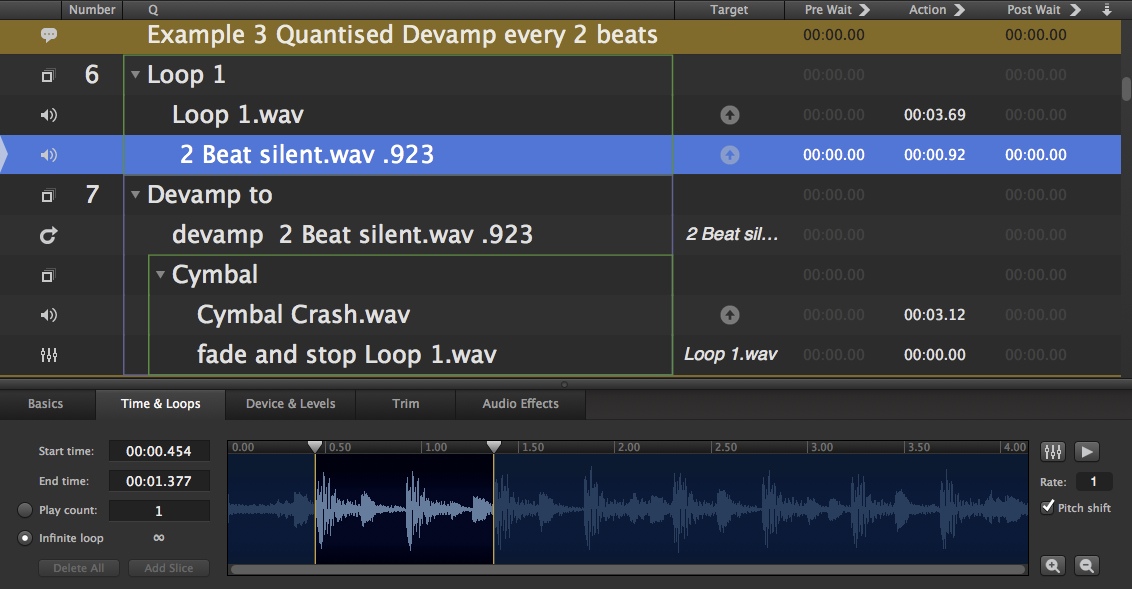Screen dimensions: 1132x589
Task: Select the Play count radio button
Action: [x=25, y=510]
